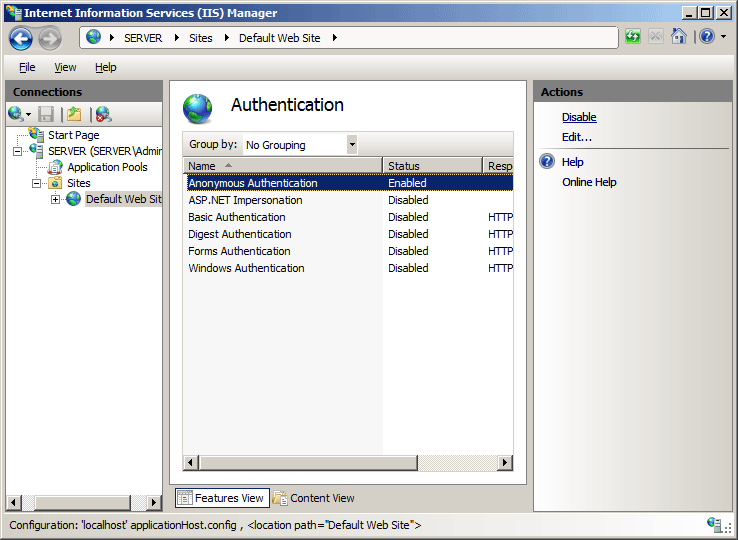Image resolution: width=738 pixels, height=540 pixels.
Task: Click the Delete Connection icon in Connections
Action: (x=103, y=114)
